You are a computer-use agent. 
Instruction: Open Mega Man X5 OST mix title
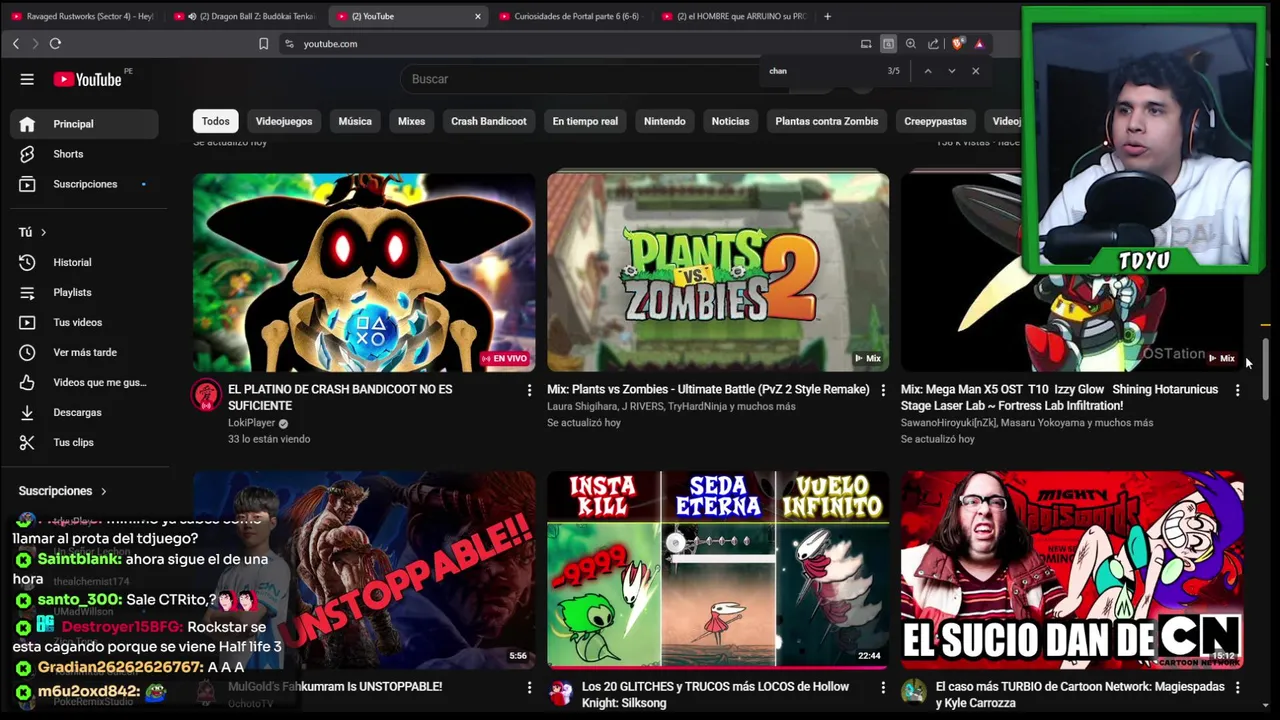(1059, 397)
